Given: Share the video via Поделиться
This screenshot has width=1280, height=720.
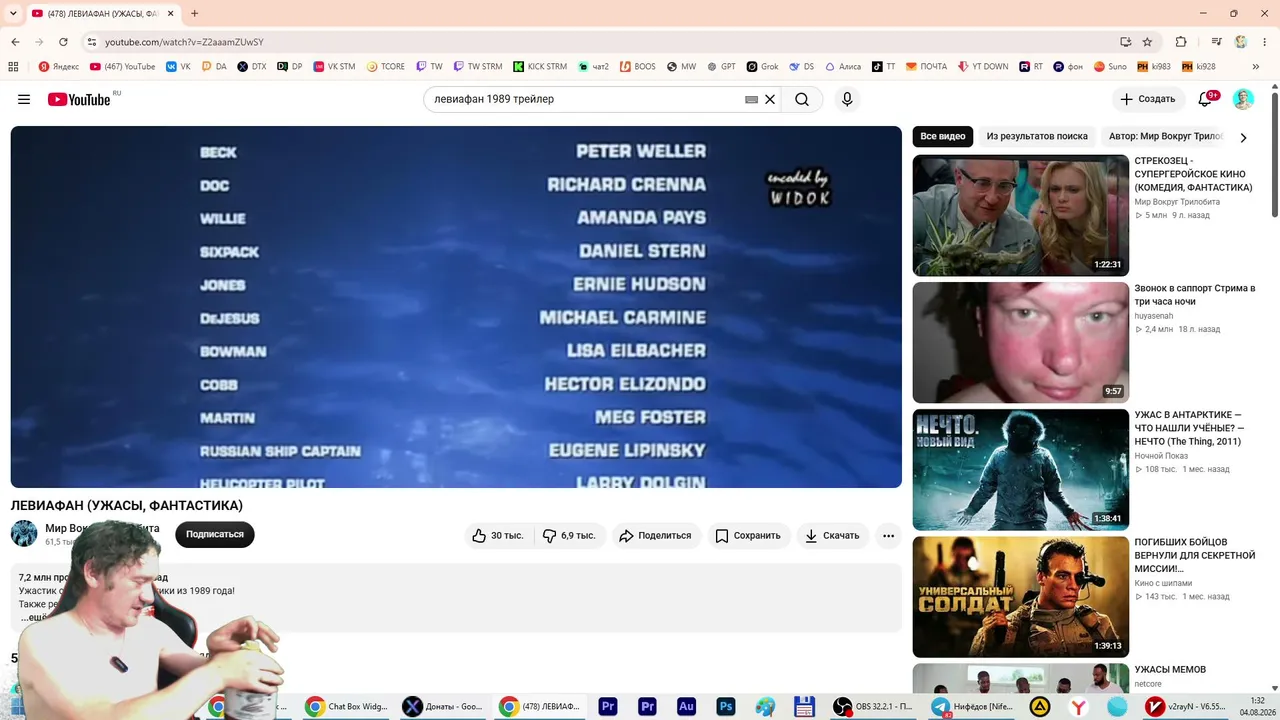Looking at the screenshot, I should pyautogui.click(x=656, y=535).
